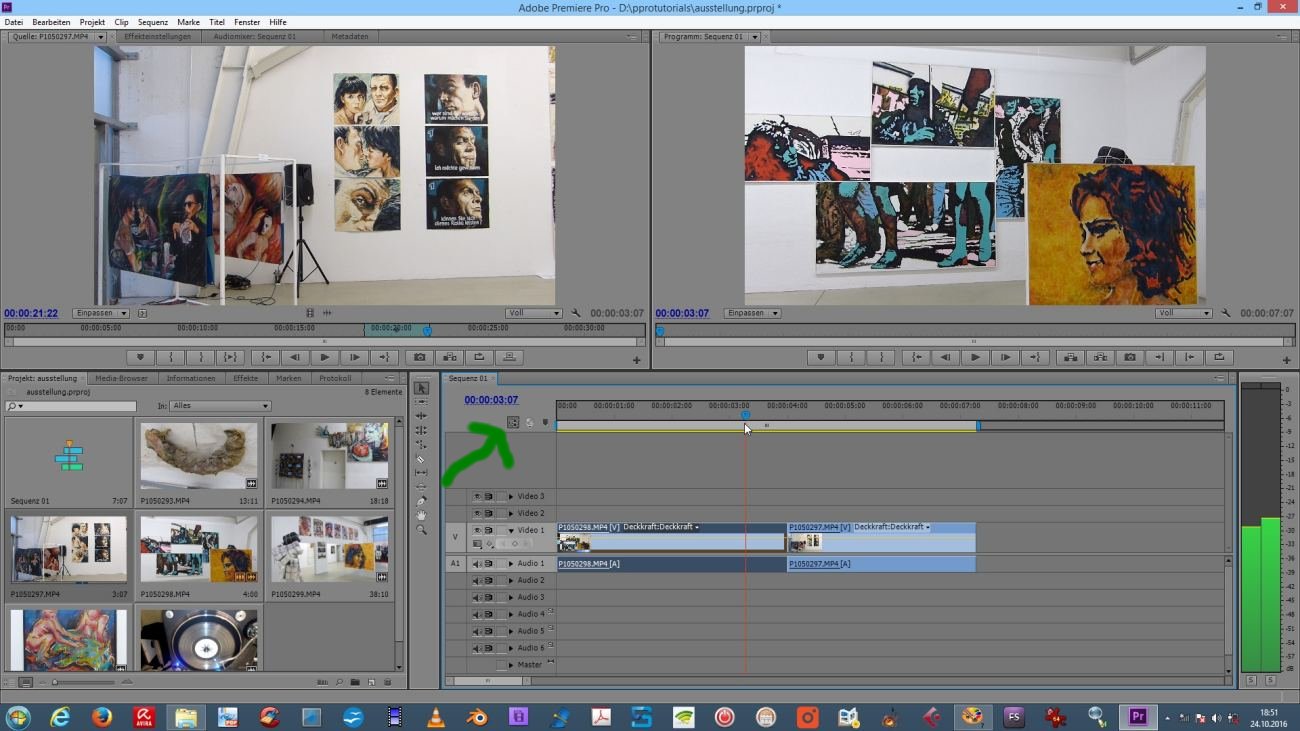Open Source monitor settings wrench
Screen dimensions: 1300x731
pyautogui.click(x=576, y=313)
